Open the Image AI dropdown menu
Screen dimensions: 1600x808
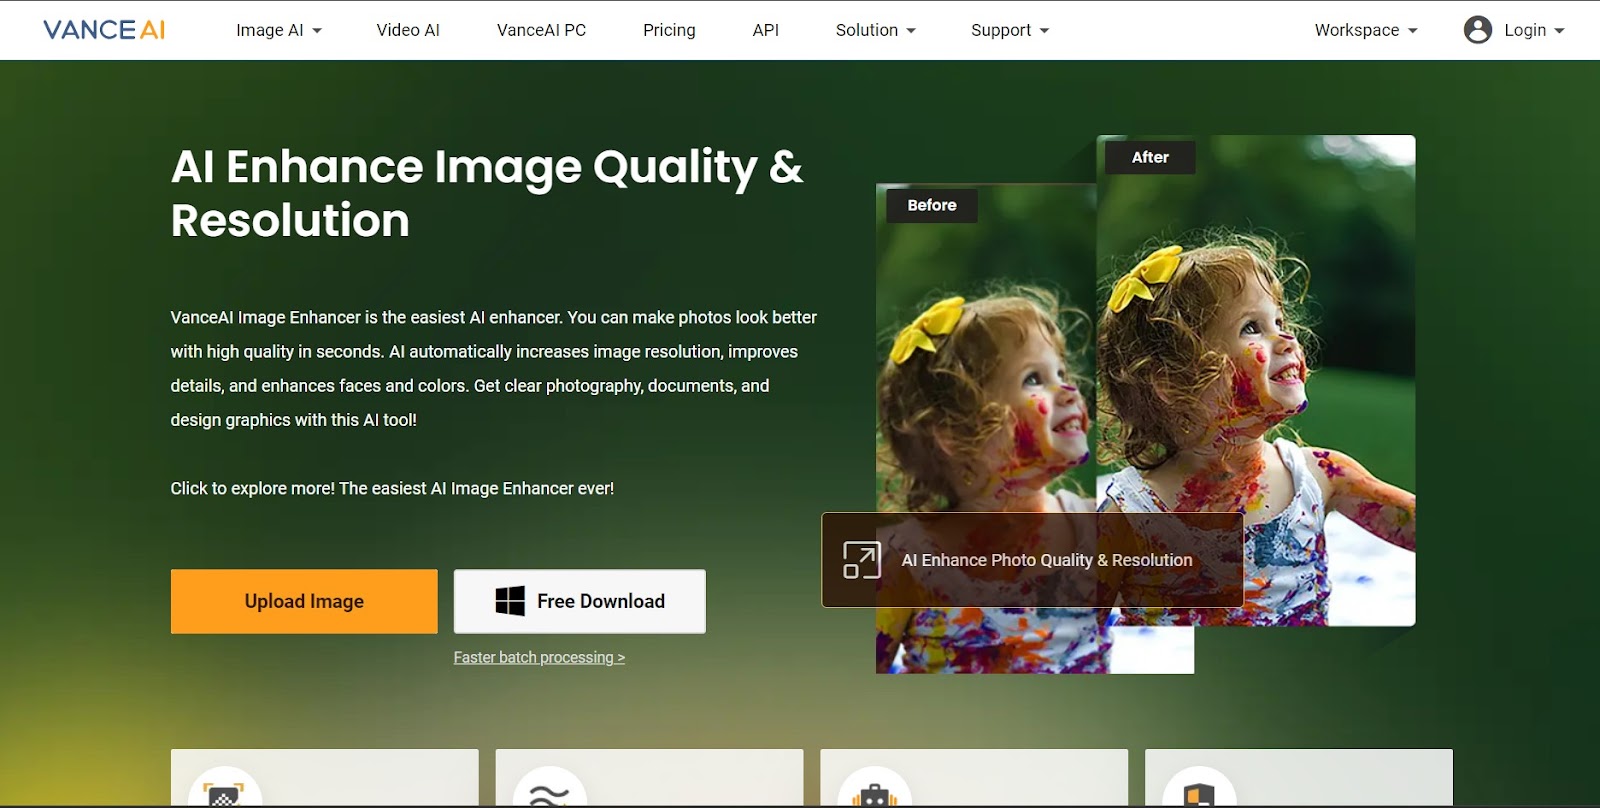pyautogui.click(x=279, y=30)
